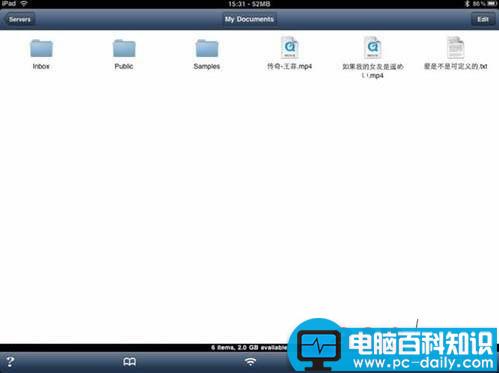Open the book reader icon in bottom toolbar
Viewport: 499px width, 373px height.
pyautogui.click(x=130, y=362)
